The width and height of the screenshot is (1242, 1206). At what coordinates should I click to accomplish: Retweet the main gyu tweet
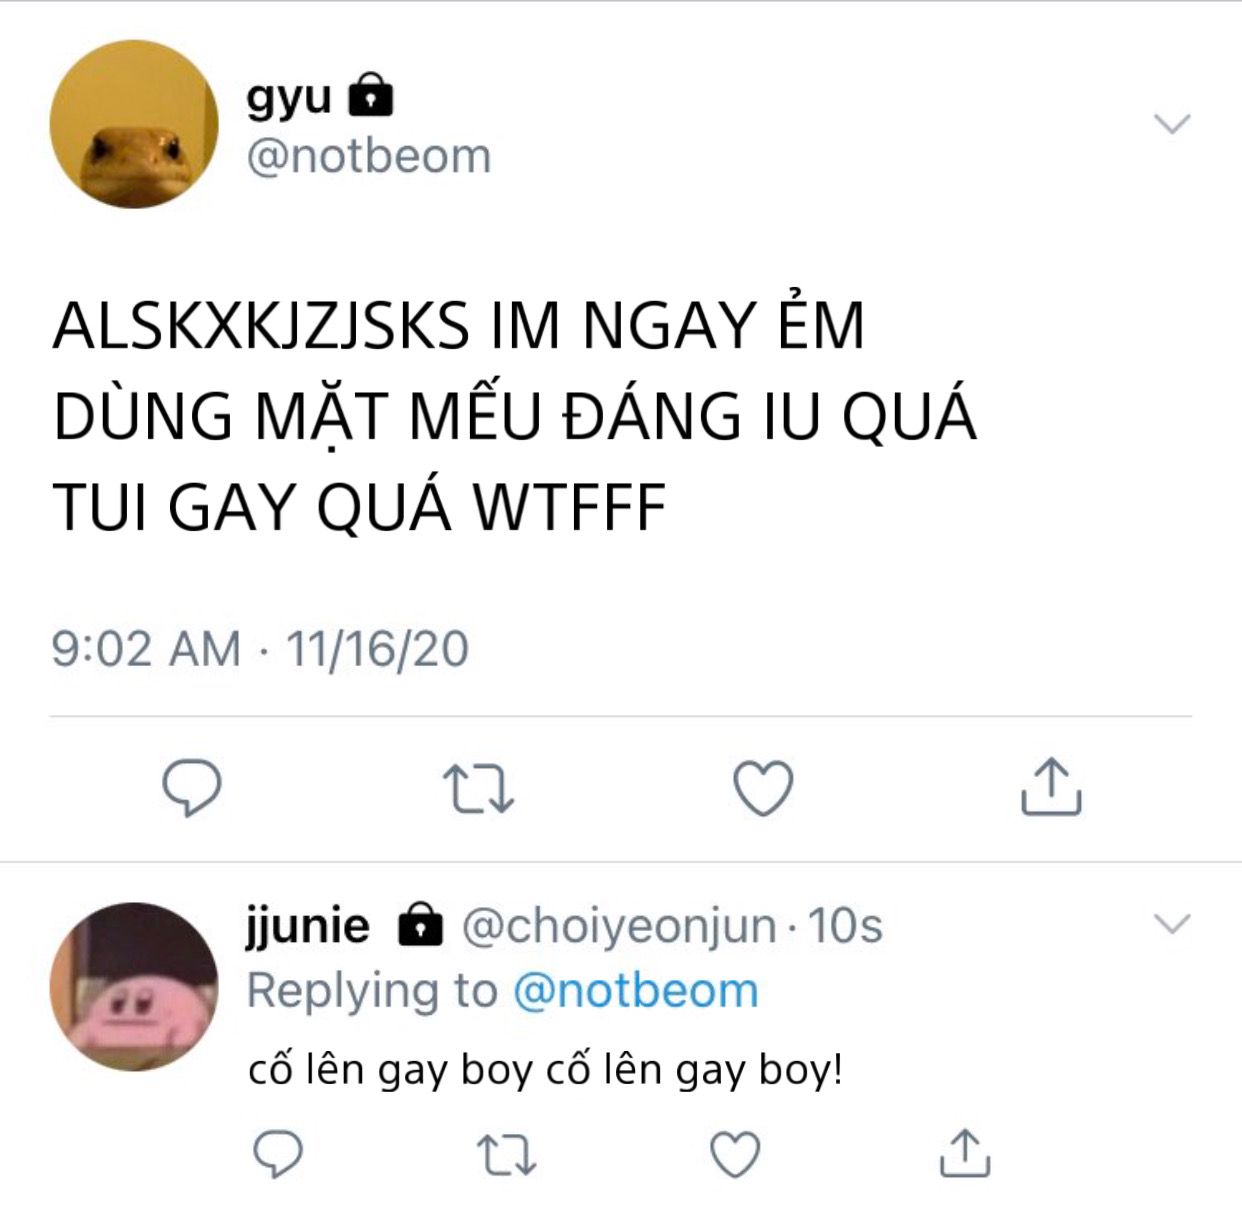[x=478, y=788]
